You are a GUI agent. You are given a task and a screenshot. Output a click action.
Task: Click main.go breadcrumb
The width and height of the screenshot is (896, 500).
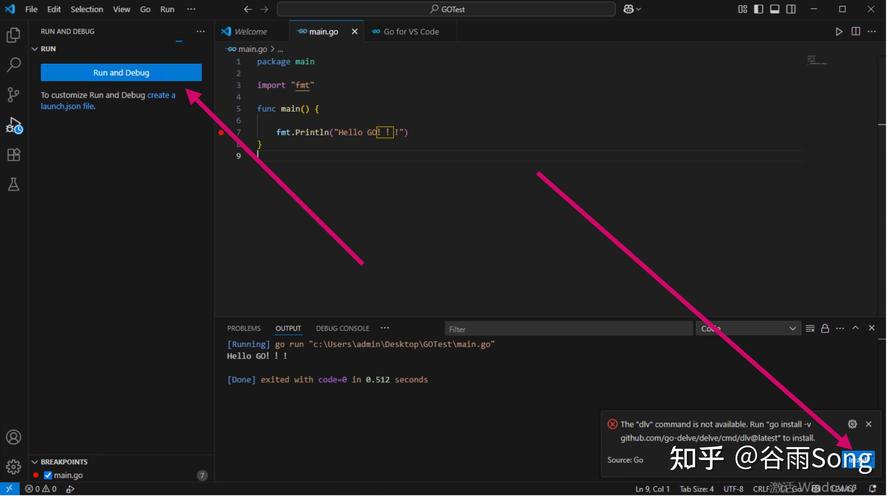pos(253,49)
